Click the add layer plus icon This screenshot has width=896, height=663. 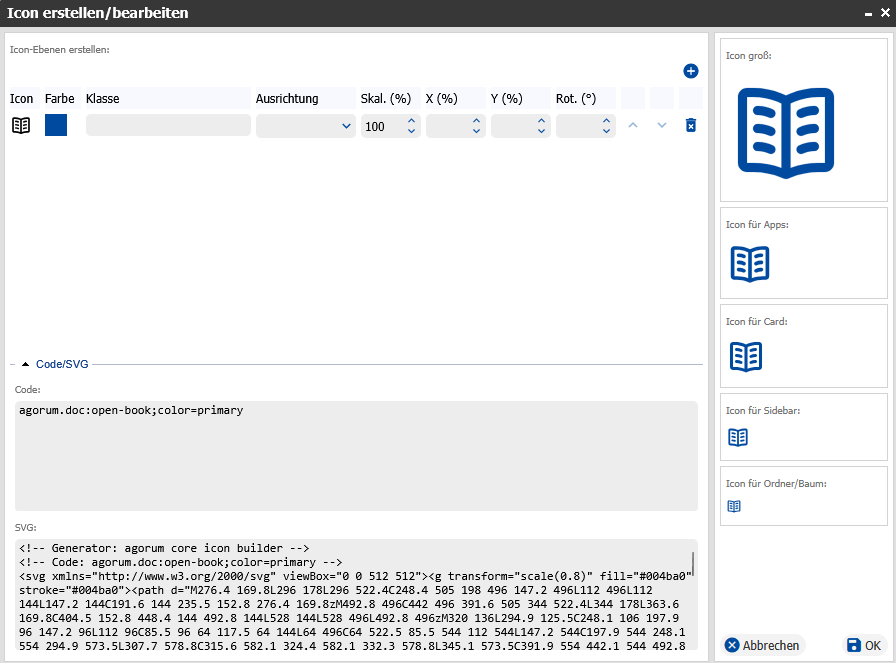(690, 71)
